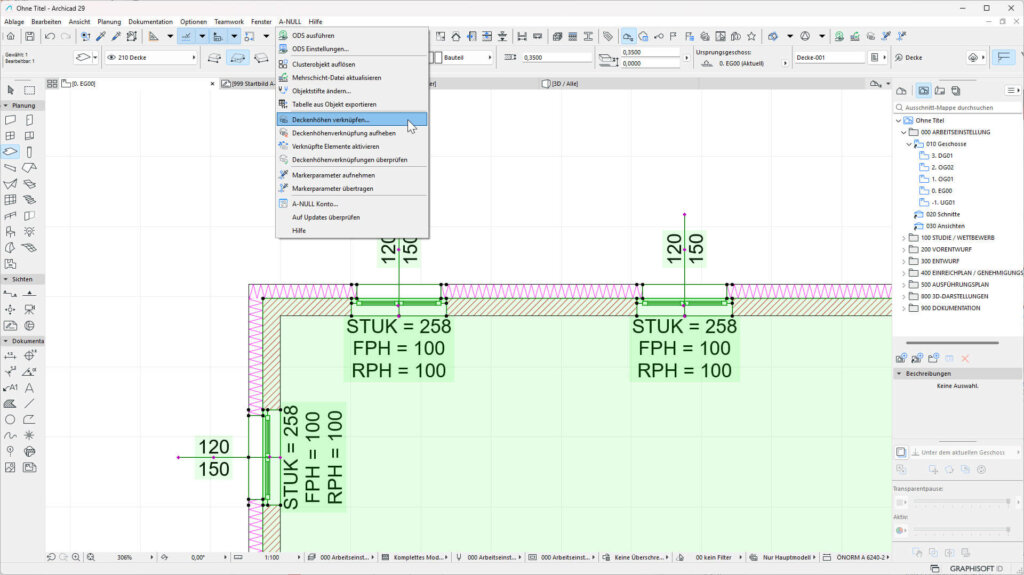1024x575 pixels.
Task: Toggle guide lines button in toolbar
Action: (186, 37)
